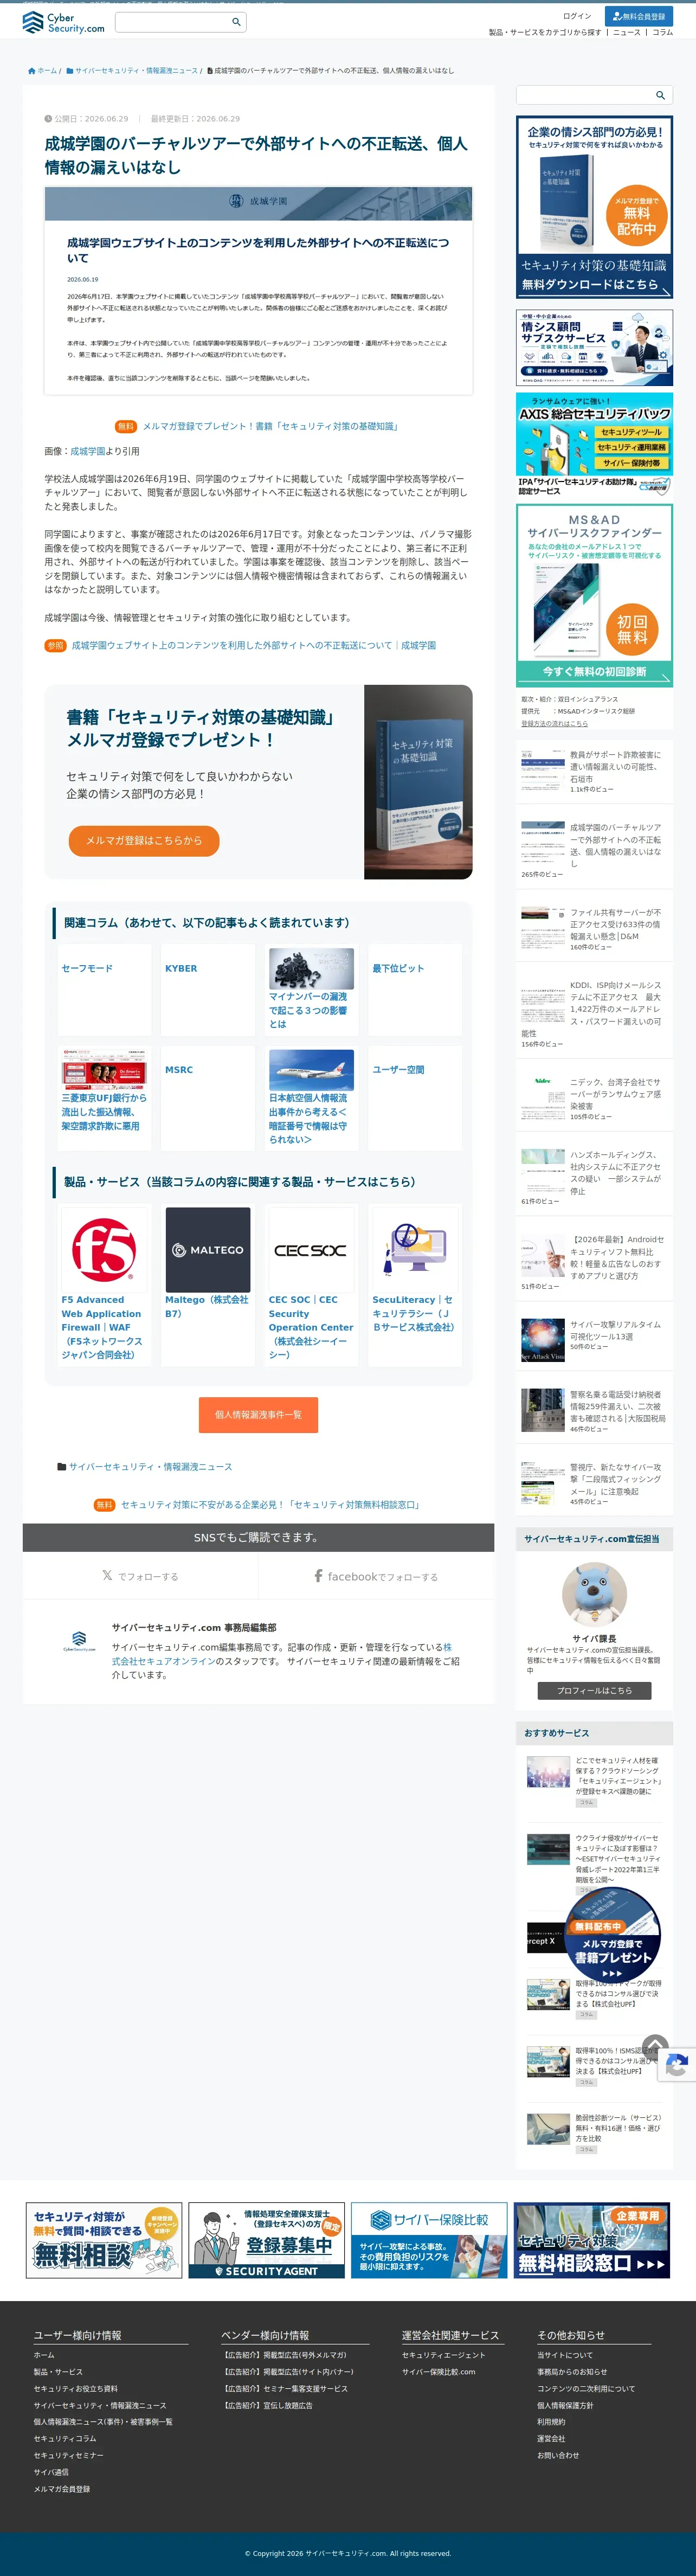Click the 個人情報漏洩事件一覧 button

coord(258,1414)
